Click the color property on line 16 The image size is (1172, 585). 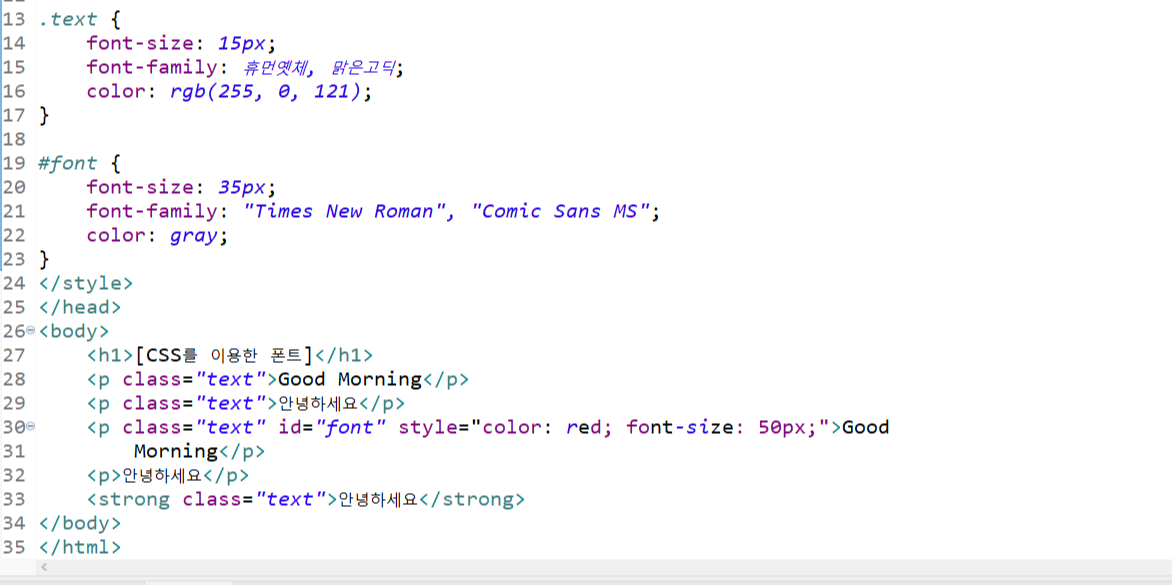(x=116, y=91)
